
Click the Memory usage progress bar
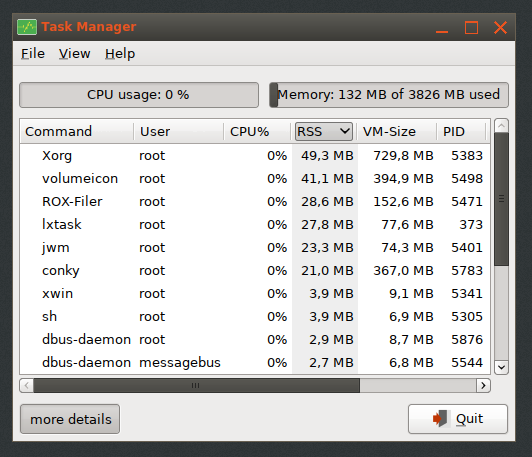pos(389,95)
